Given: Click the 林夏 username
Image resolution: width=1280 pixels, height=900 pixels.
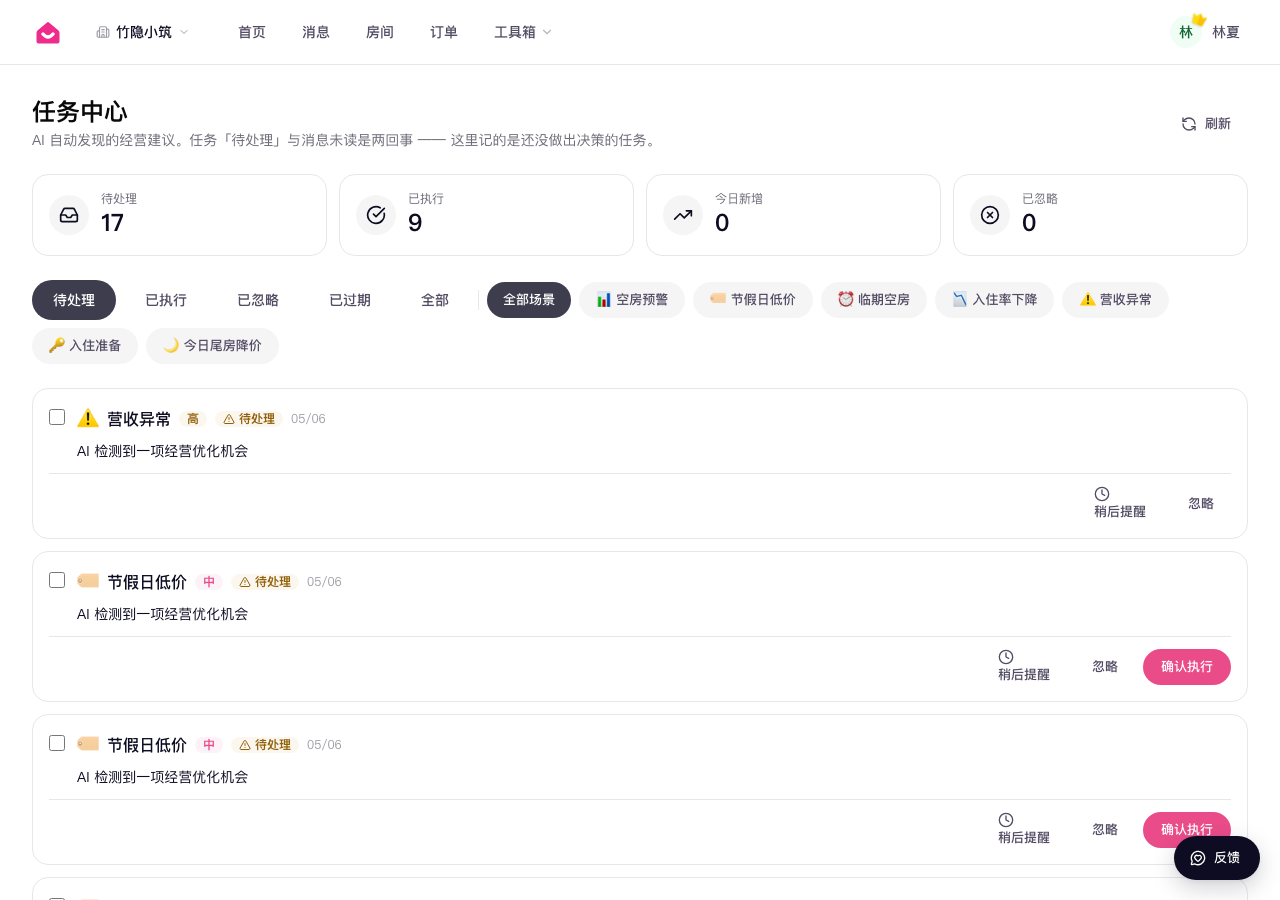Looking at the screenshot, I should [1226, 32].
